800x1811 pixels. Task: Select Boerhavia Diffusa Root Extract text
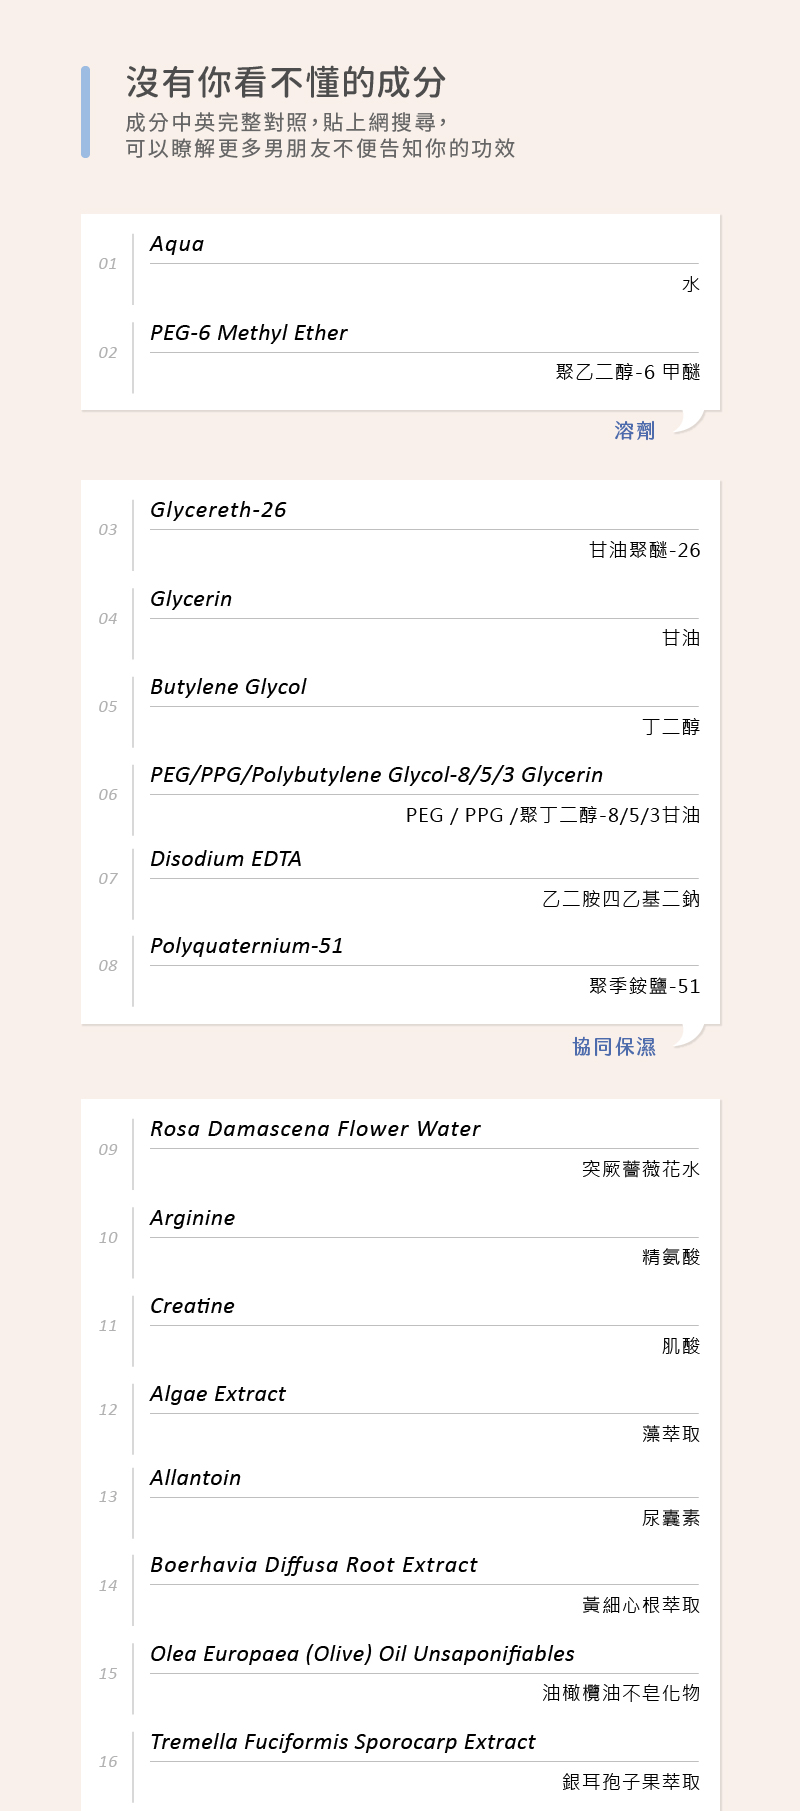point(314,1565)
